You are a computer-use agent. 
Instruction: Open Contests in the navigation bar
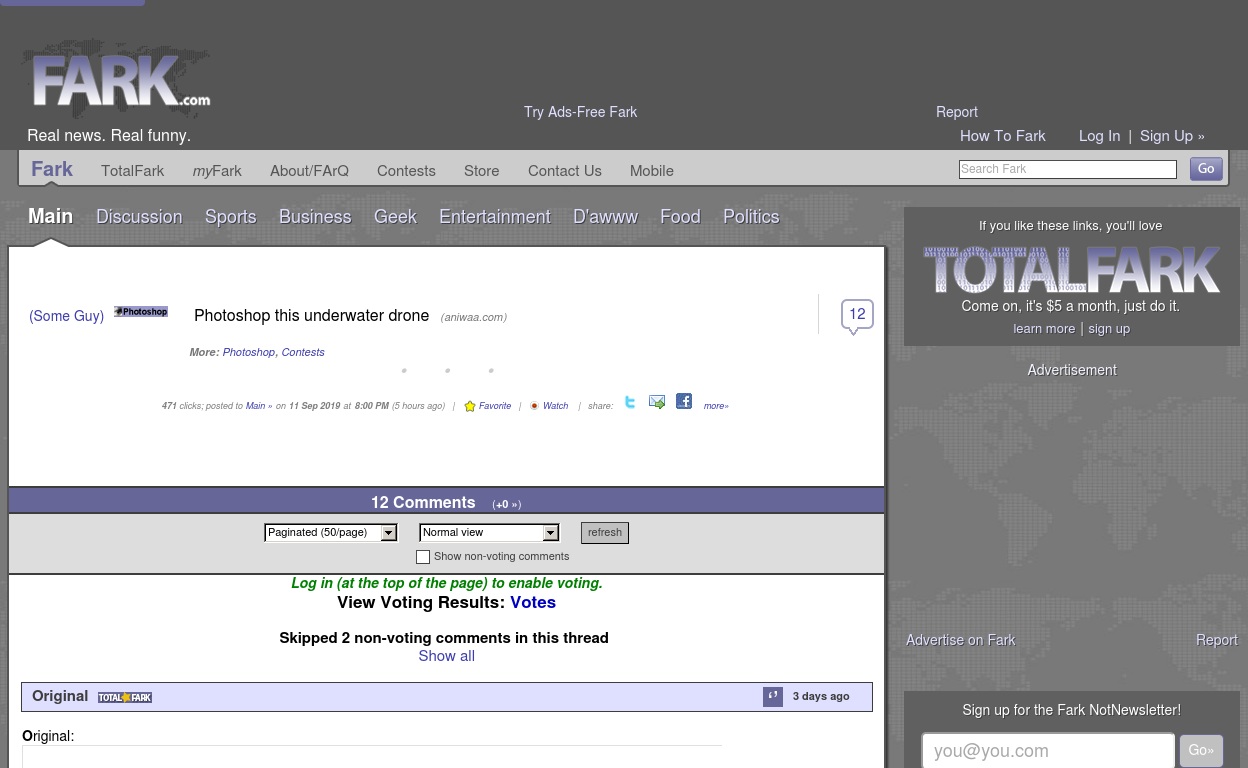406,171
